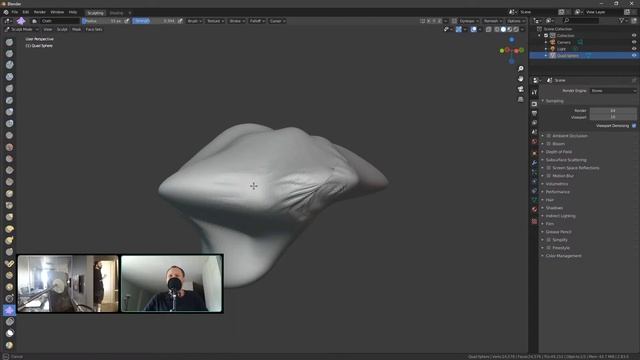Open the World properties tab

534,142
